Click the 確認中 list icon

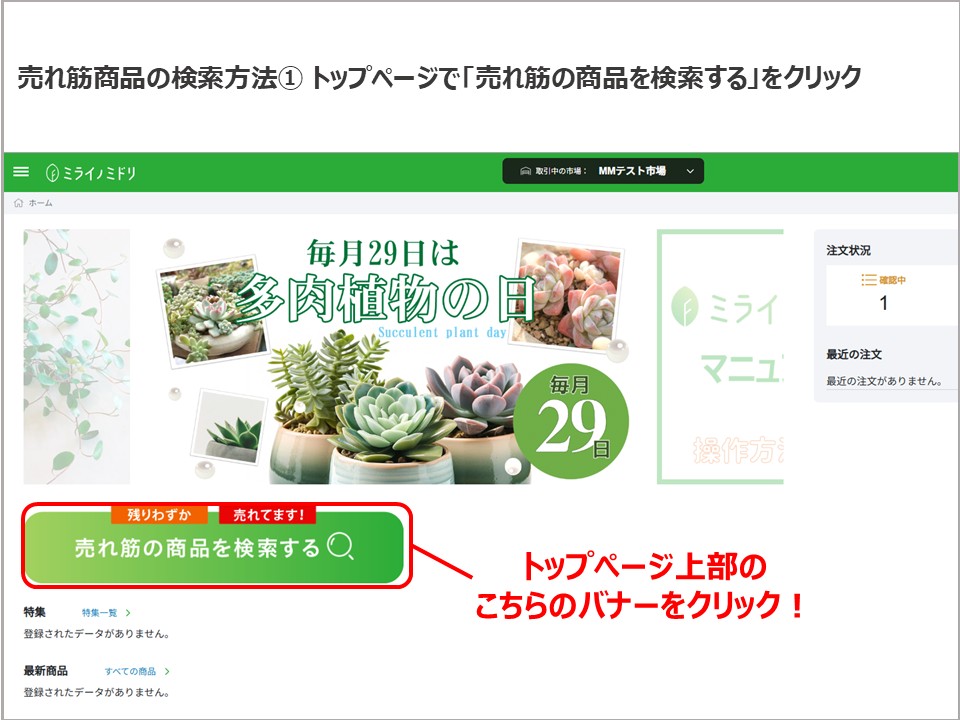point(868,280)
